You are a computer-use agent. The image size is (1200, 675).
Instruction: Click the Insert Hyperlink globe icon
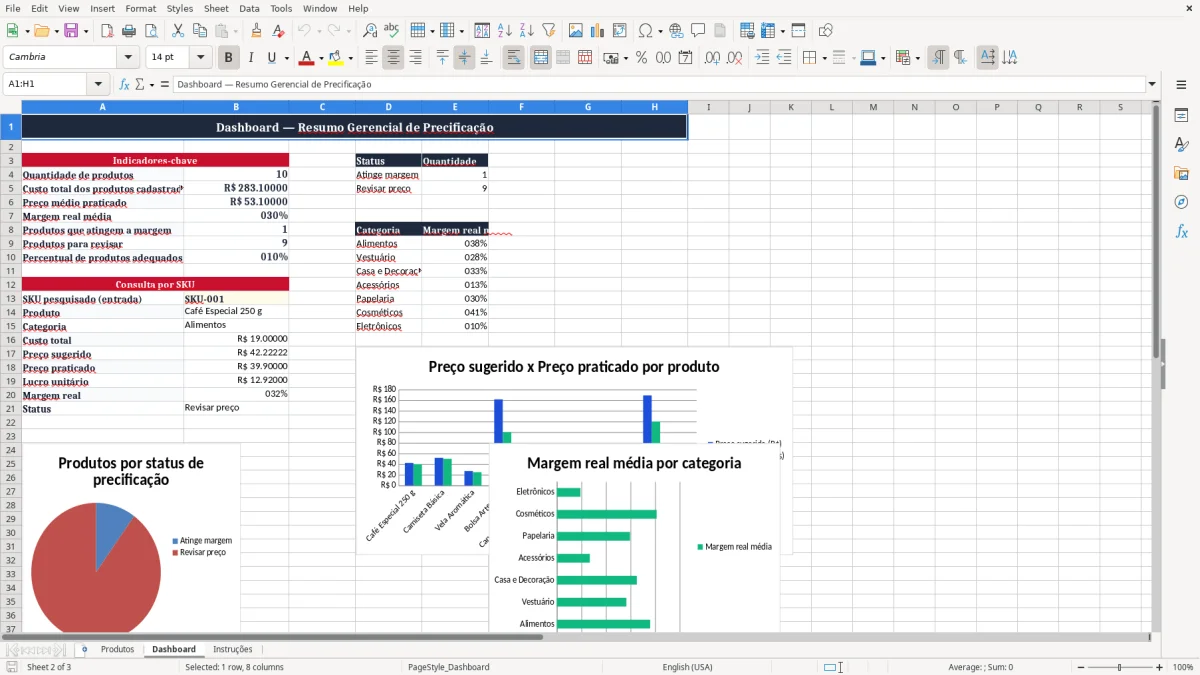pyautogui.click(x=676, y=31)
